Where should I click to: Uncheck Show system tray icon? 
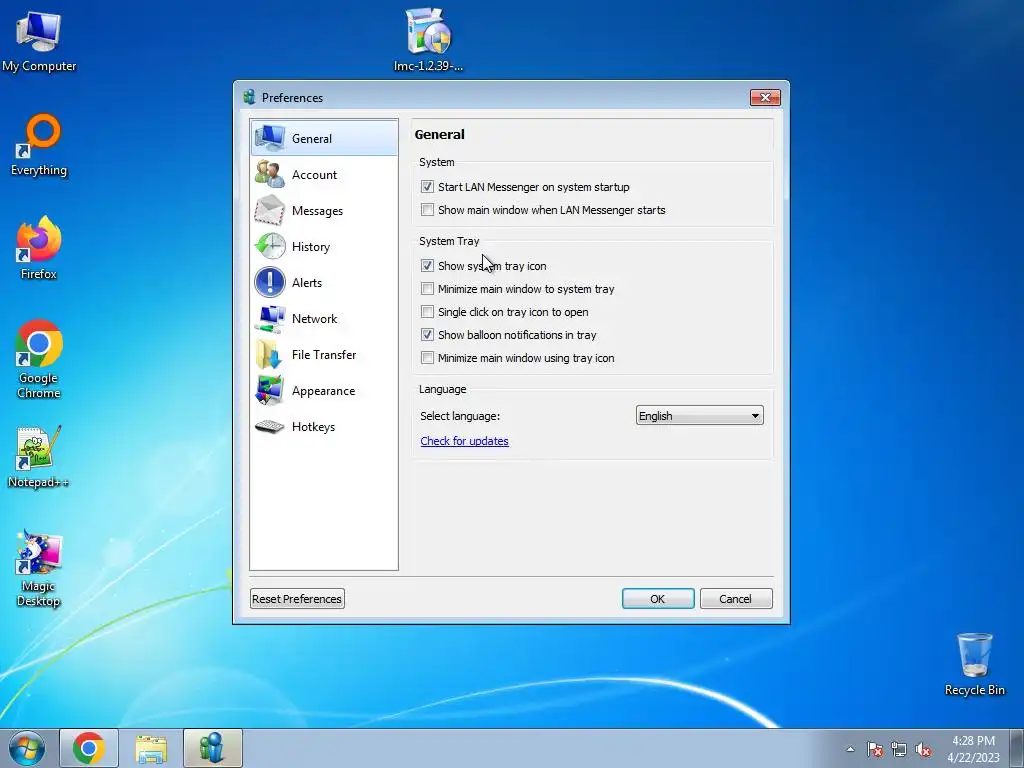click(x=427, y=266)
